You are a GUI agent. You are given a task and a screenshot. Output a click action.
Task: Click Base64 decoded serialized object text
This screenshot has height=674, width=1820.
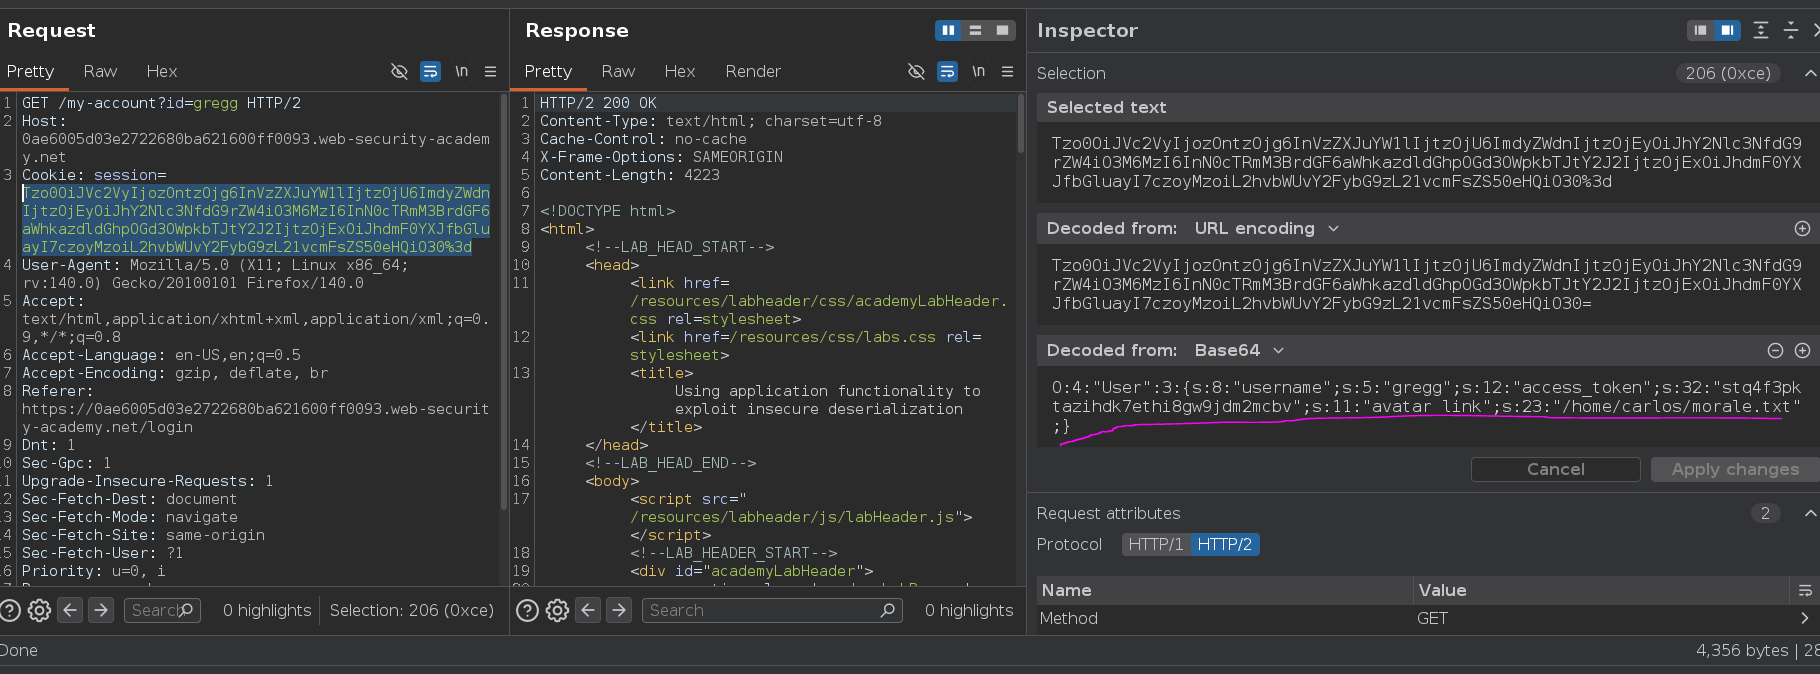(1426, 406)
